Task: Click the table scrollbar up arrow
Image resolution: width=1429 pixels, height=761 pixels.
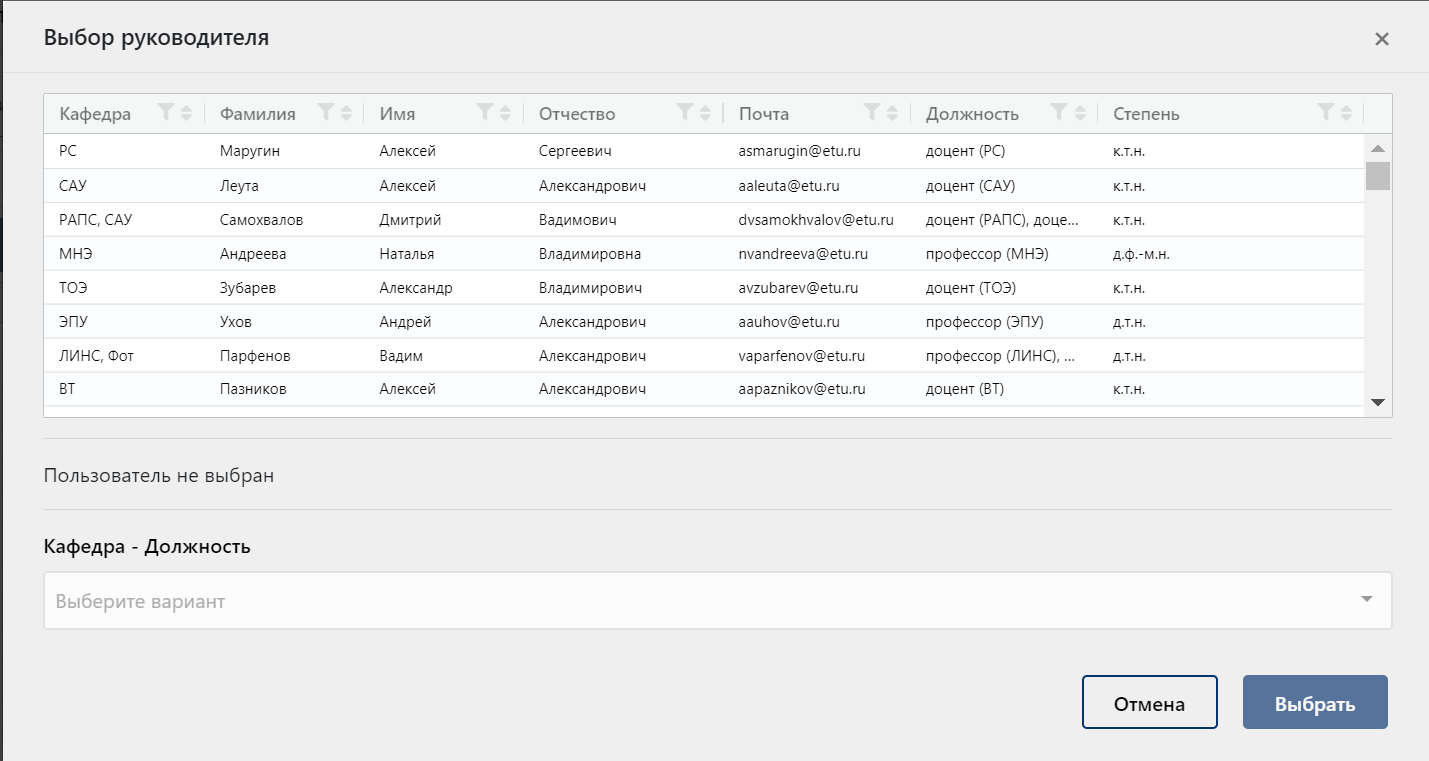Action: 1378,148
